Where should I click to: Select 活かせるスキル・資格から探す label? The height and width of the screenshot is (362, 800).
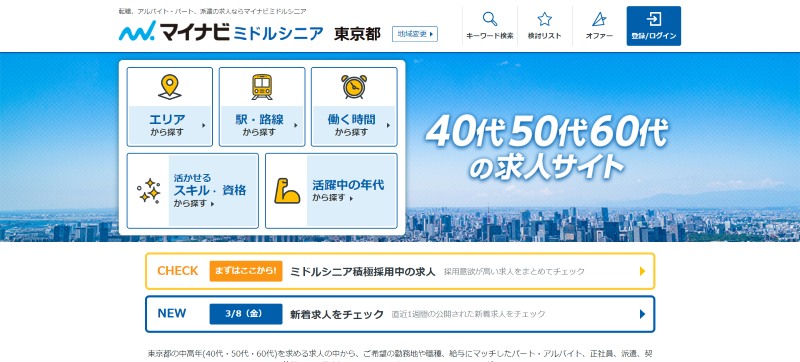pyautogui.click(x=210, y=191)
